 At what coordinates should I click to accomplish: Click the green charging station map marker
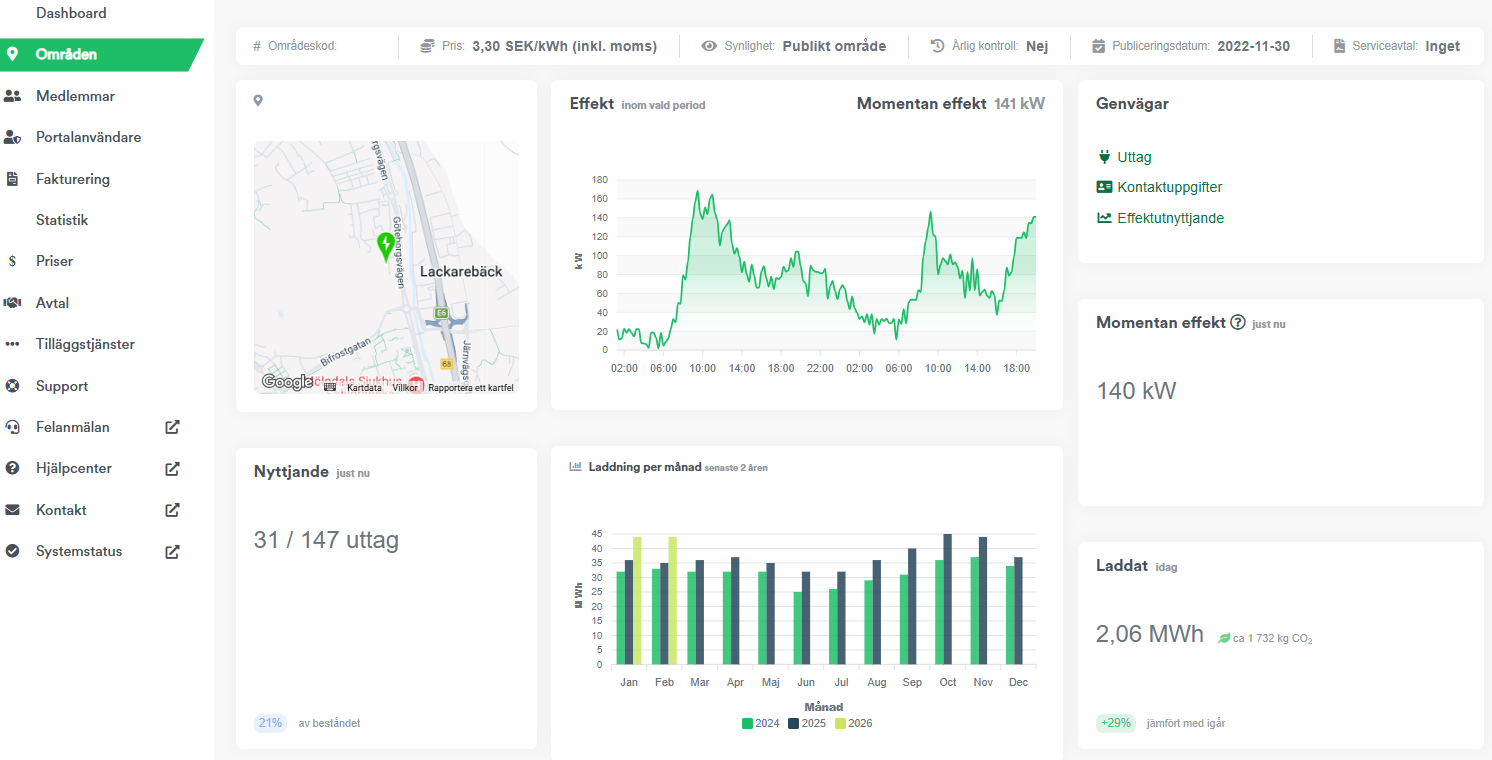click(x=386, y=245)
